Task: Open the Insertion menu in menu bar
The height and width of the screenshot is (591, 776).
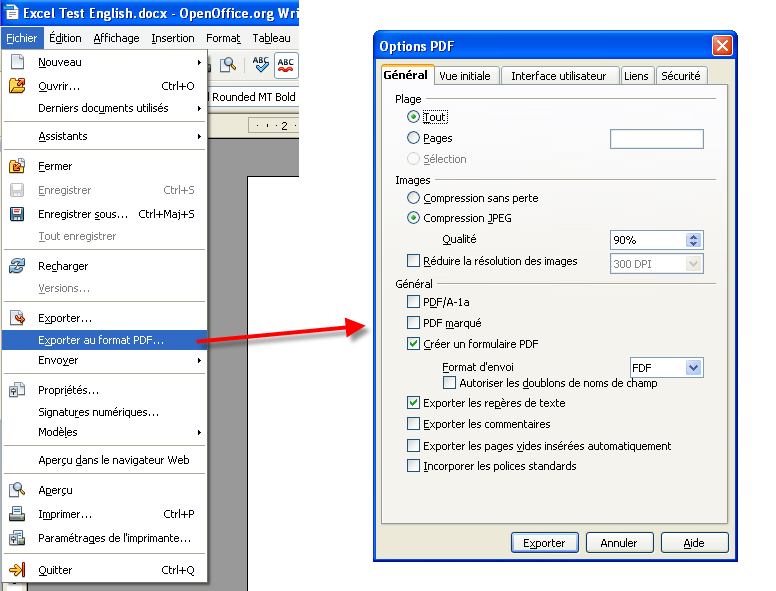Action: (x=173, y=38)
